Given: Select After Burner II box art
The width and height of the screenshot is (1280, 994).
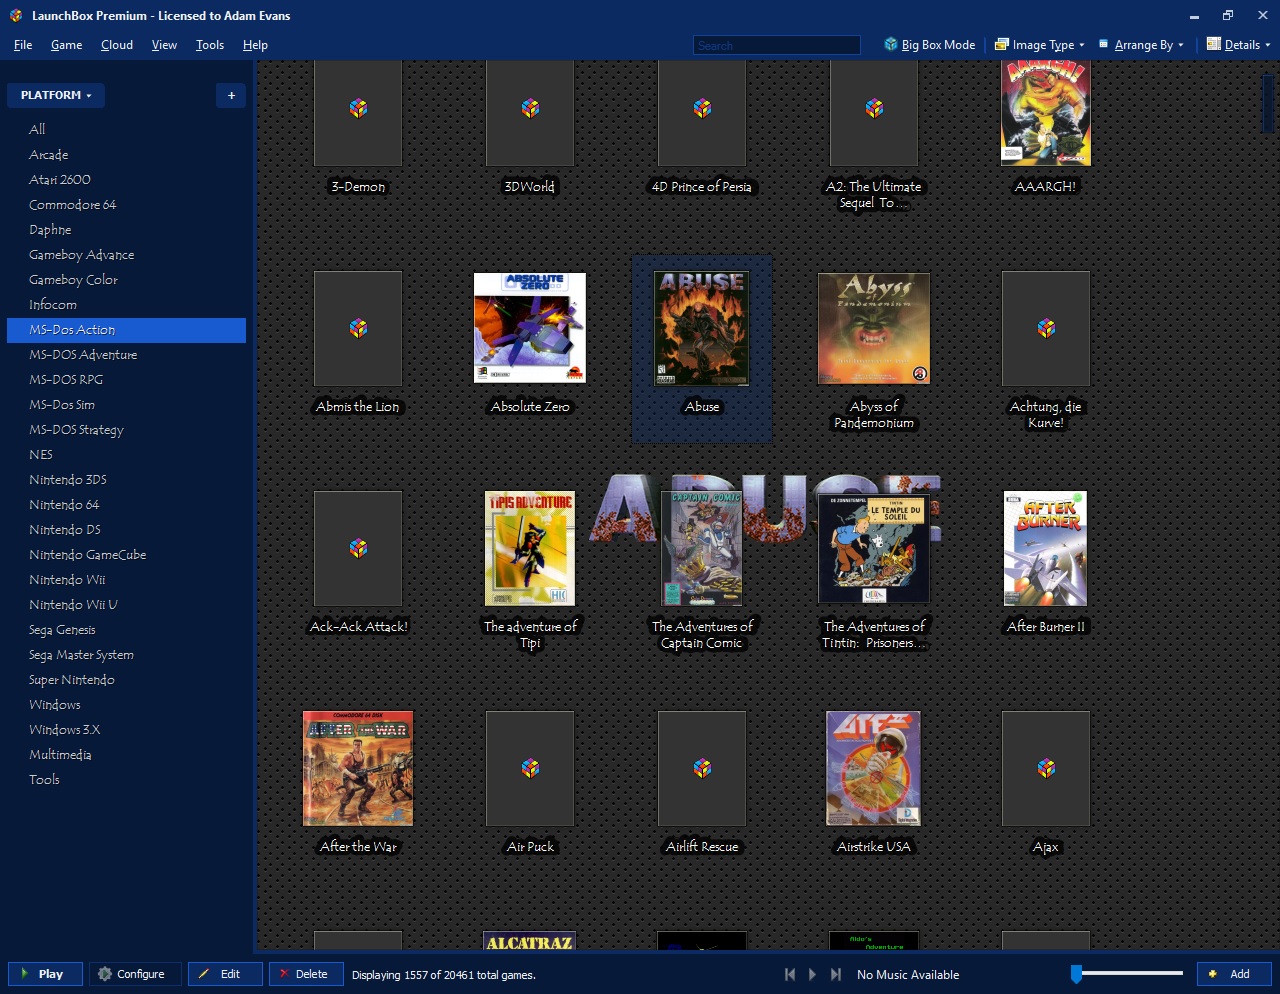Looking at the screenshot, I should (1046, 548).
